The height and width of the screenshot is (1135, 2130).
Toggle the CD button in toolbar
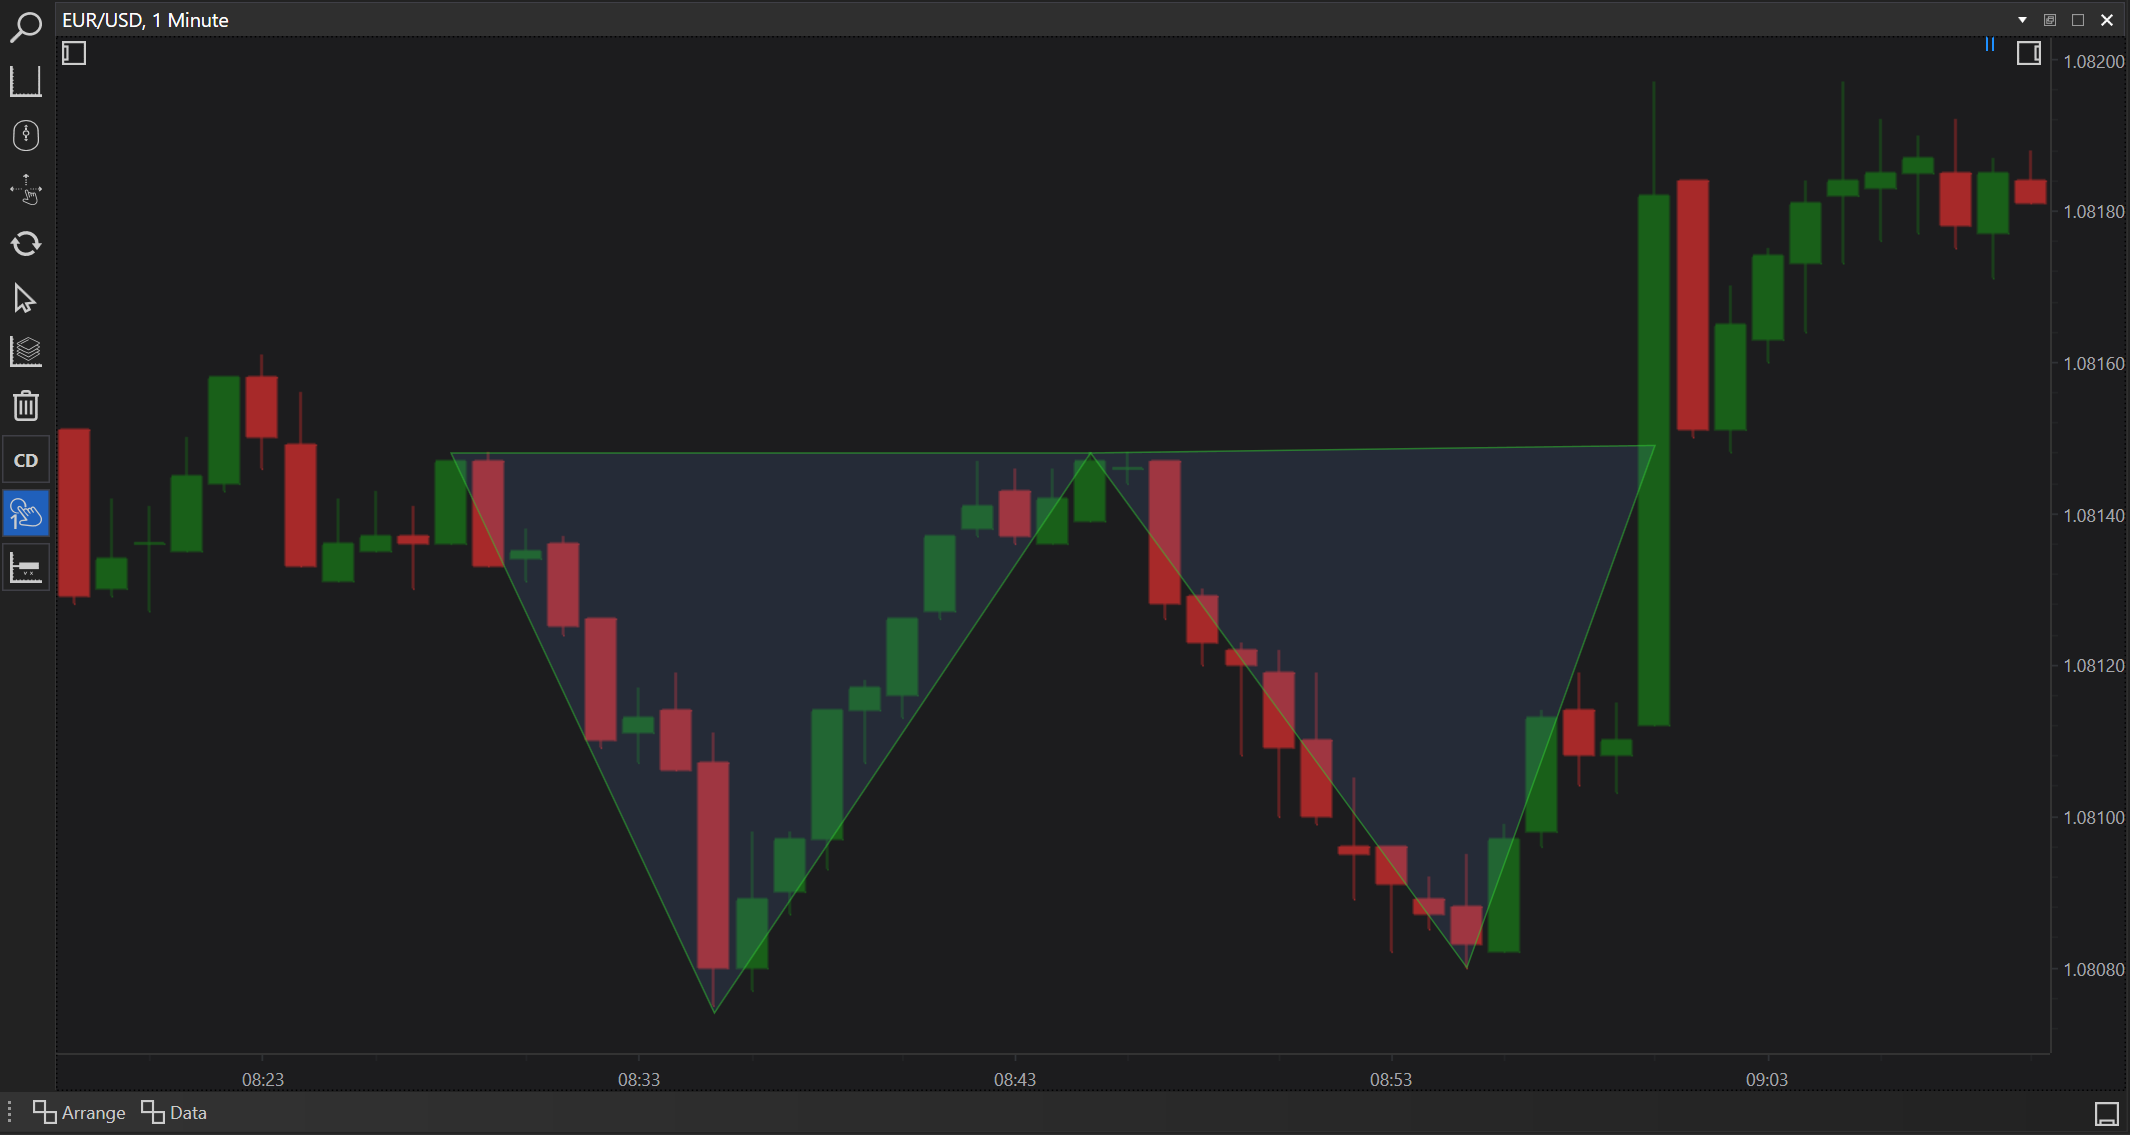point(25,460)
